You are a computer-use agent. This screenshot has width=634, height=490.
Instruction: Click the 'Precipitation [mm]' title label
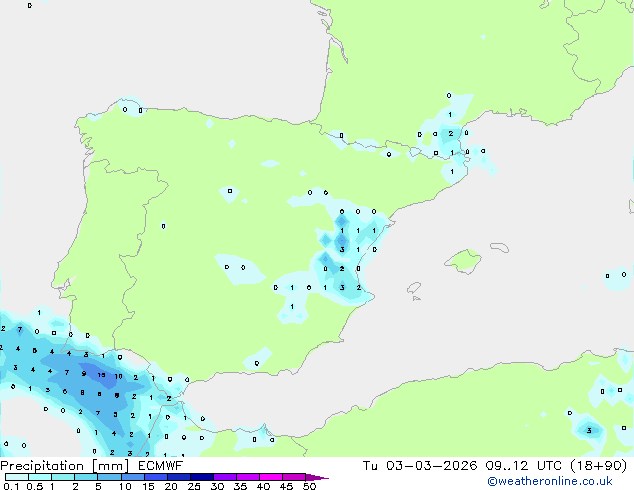click(65, 466)
